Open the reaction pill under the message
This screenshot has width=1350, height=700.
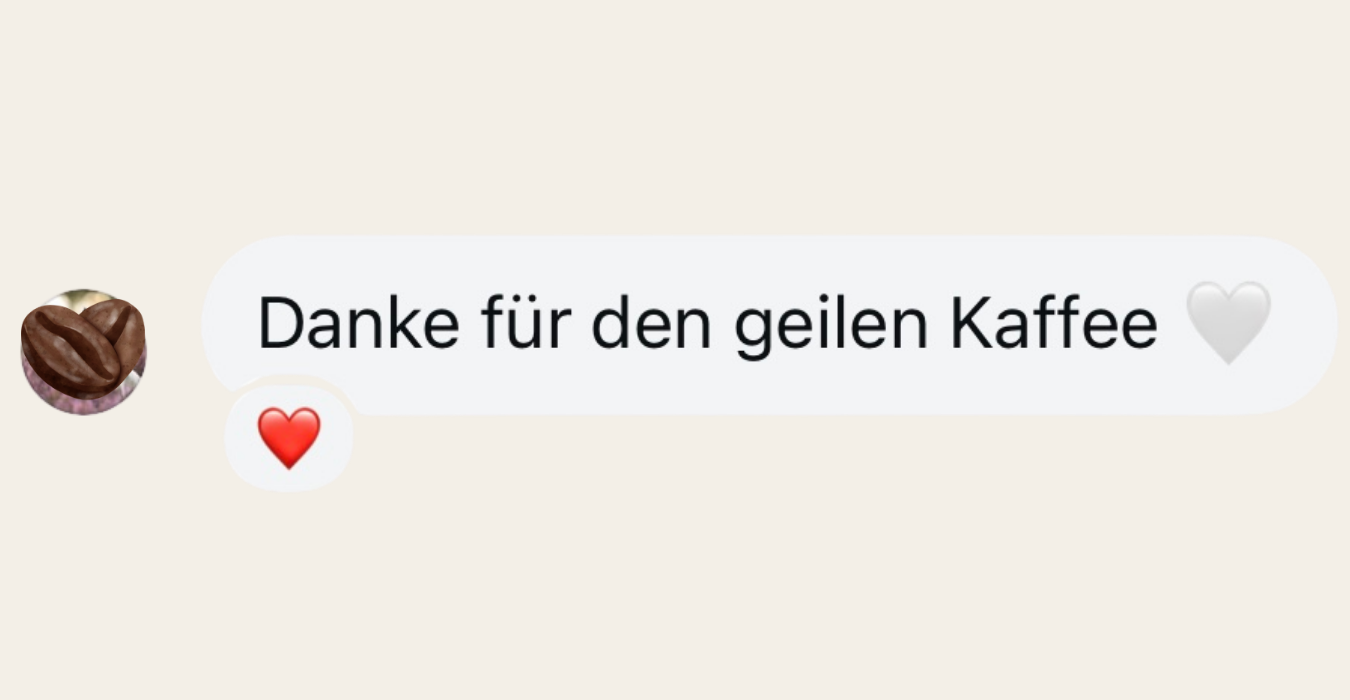point(289,438)
